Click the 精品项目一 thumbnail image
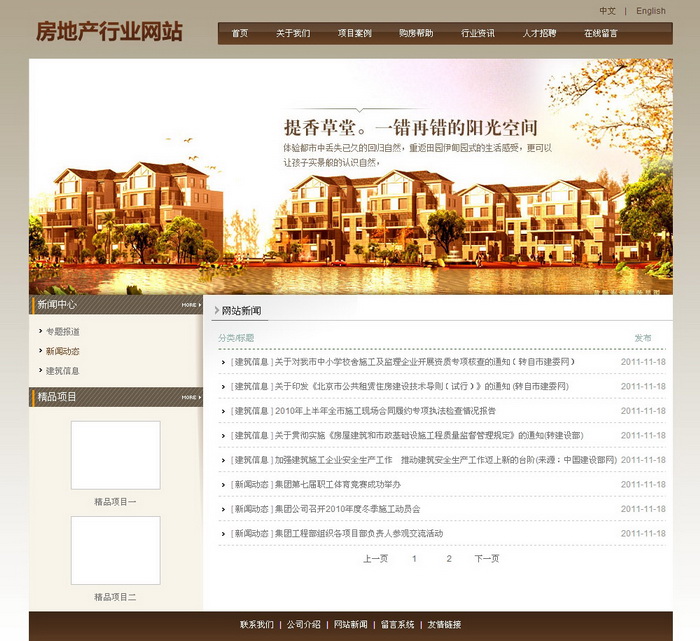Image resolution: width=700 pixels, height=641 pixels. [x=115, y=455]
